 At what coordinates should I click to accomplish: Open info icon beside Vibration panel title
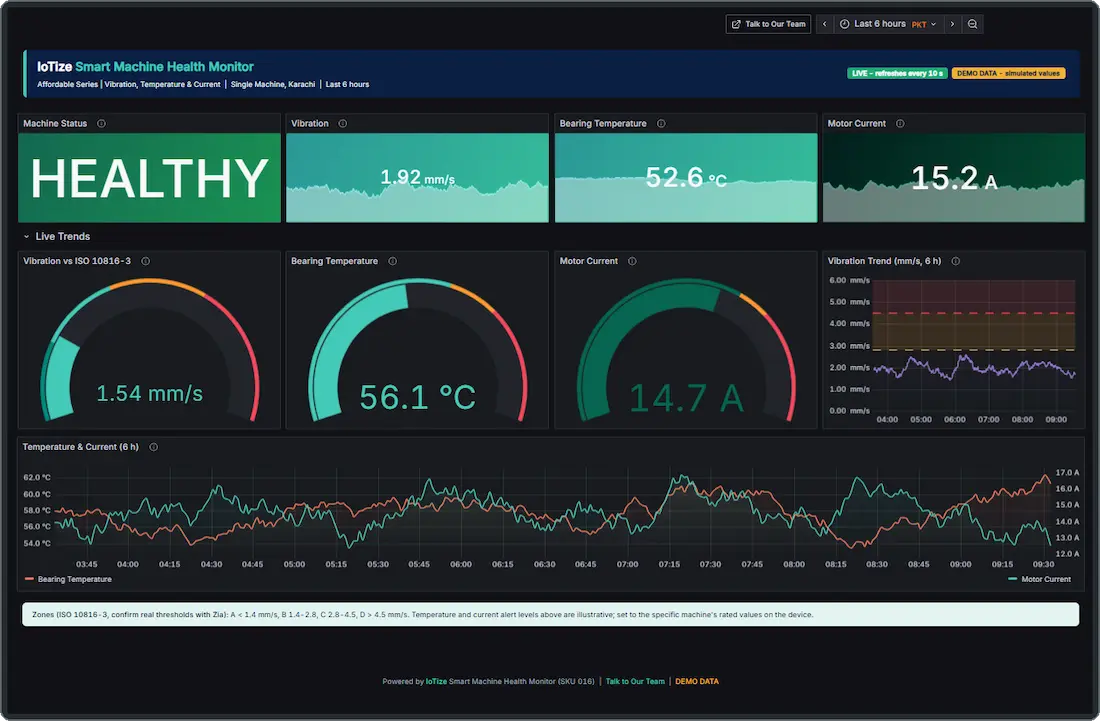343,123
